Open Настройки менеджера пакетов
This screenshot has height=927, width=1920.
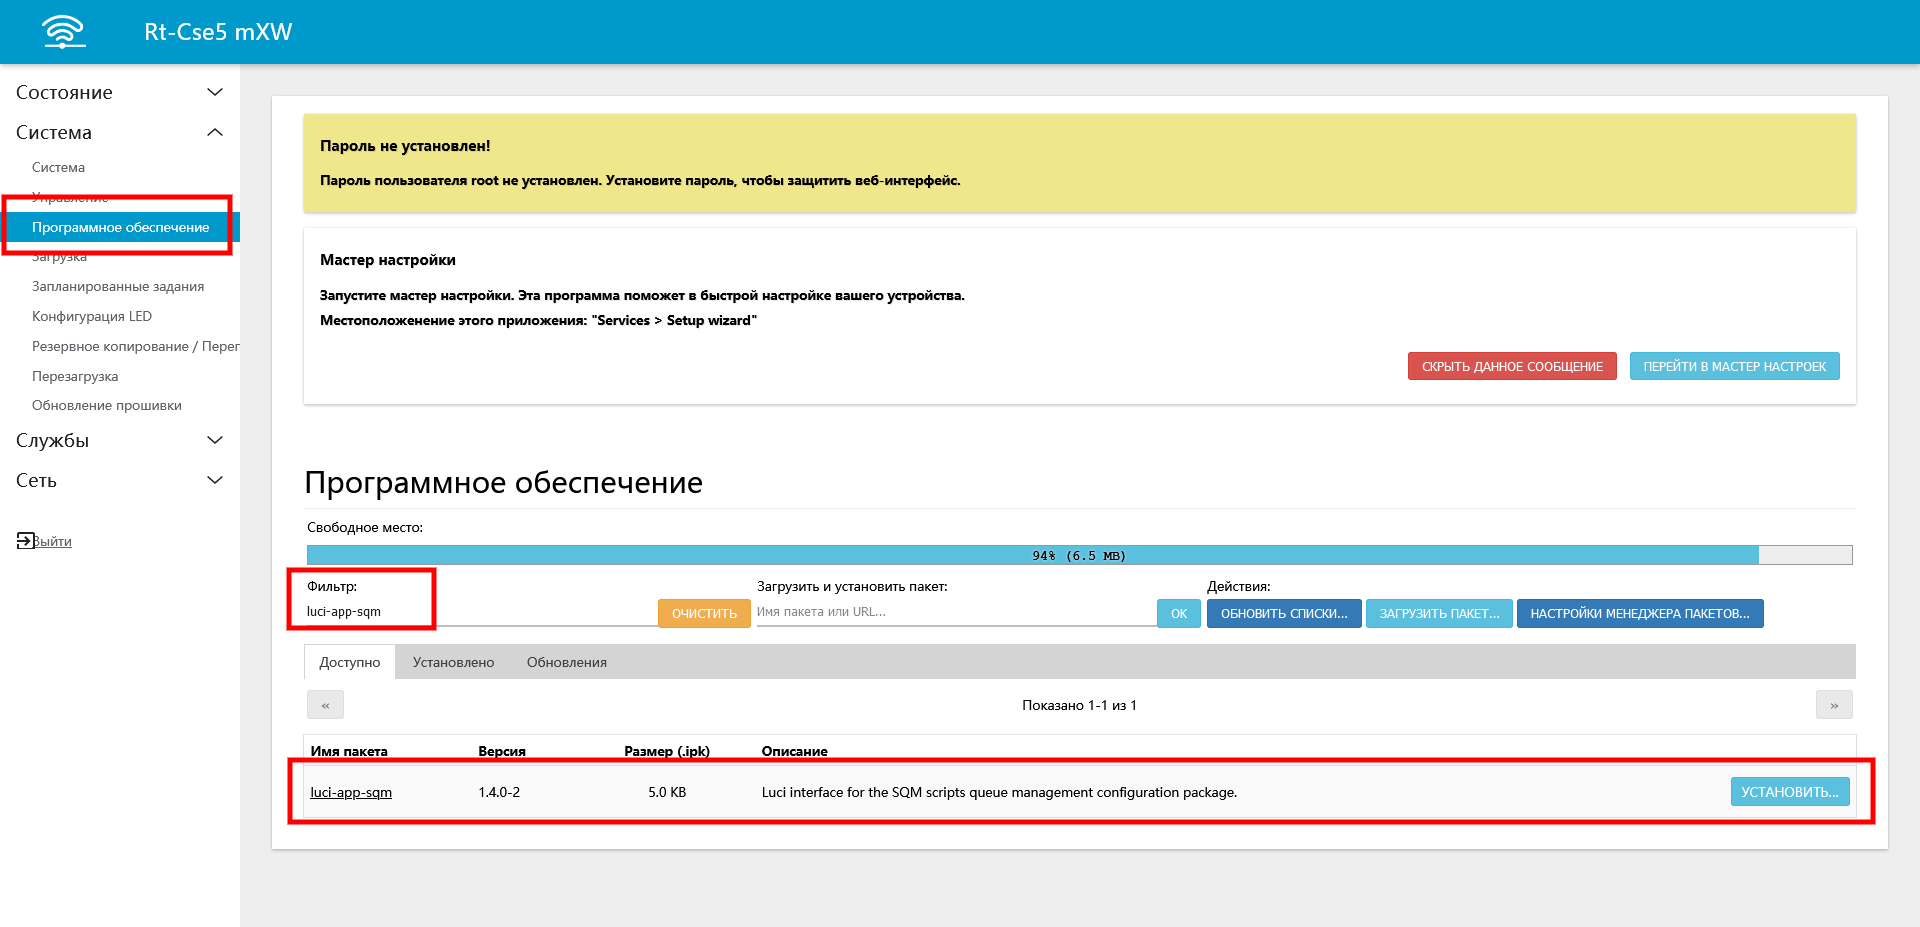[x=1640, y=613]
